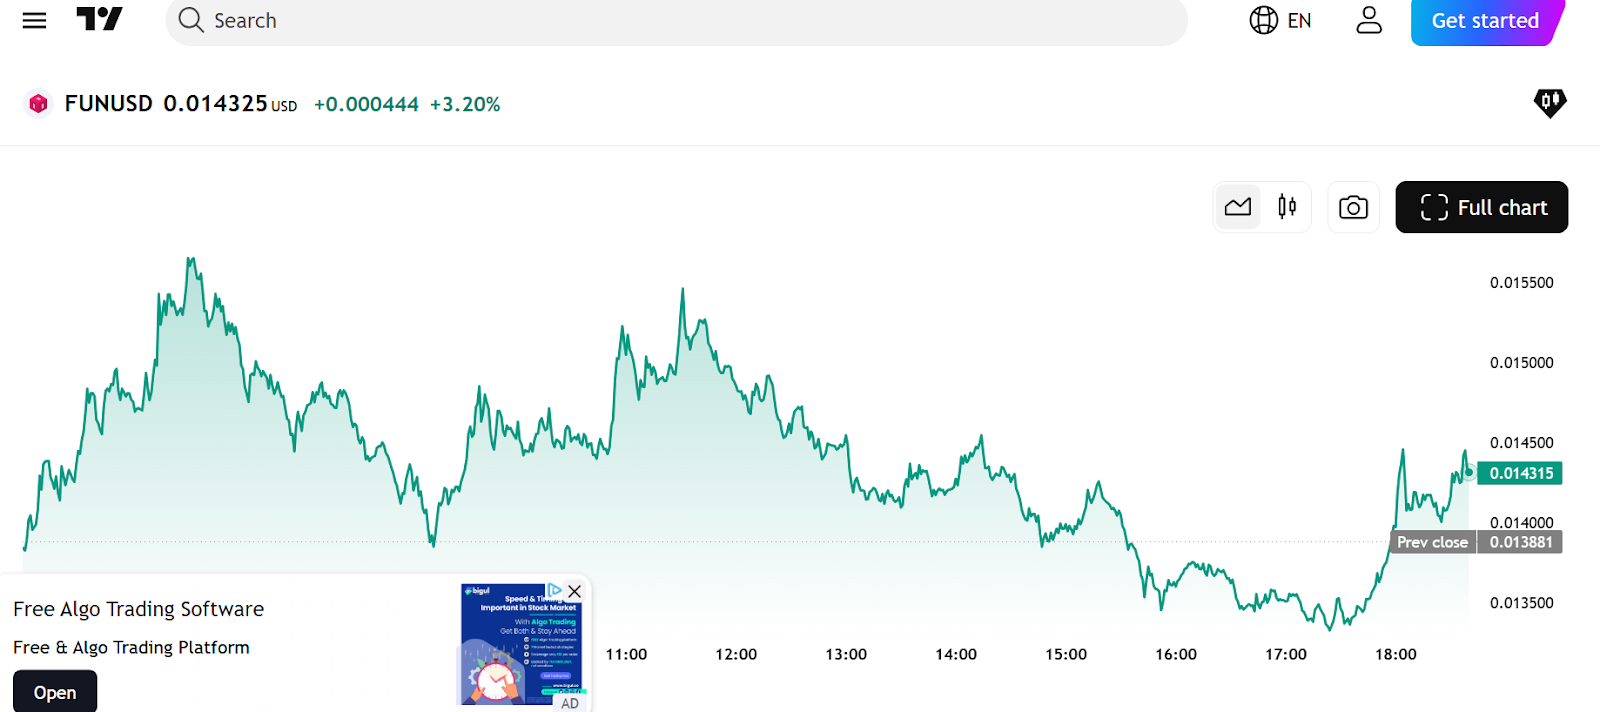Click the Open button on ad
1600x712 pixels.
[x=55, y=692]
